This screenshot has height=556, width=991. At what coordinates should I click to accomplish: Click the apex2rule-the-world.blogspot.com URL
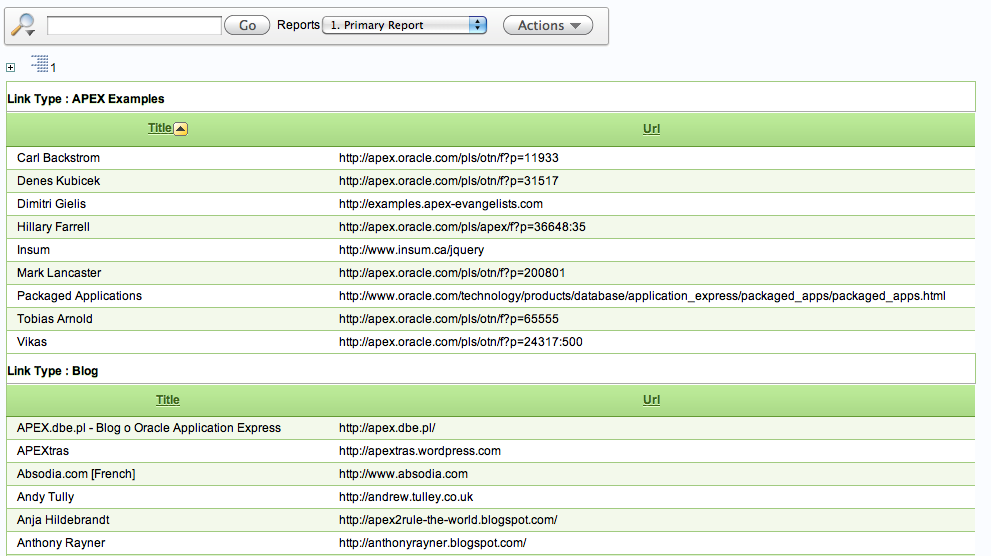(x=448, y=519)
